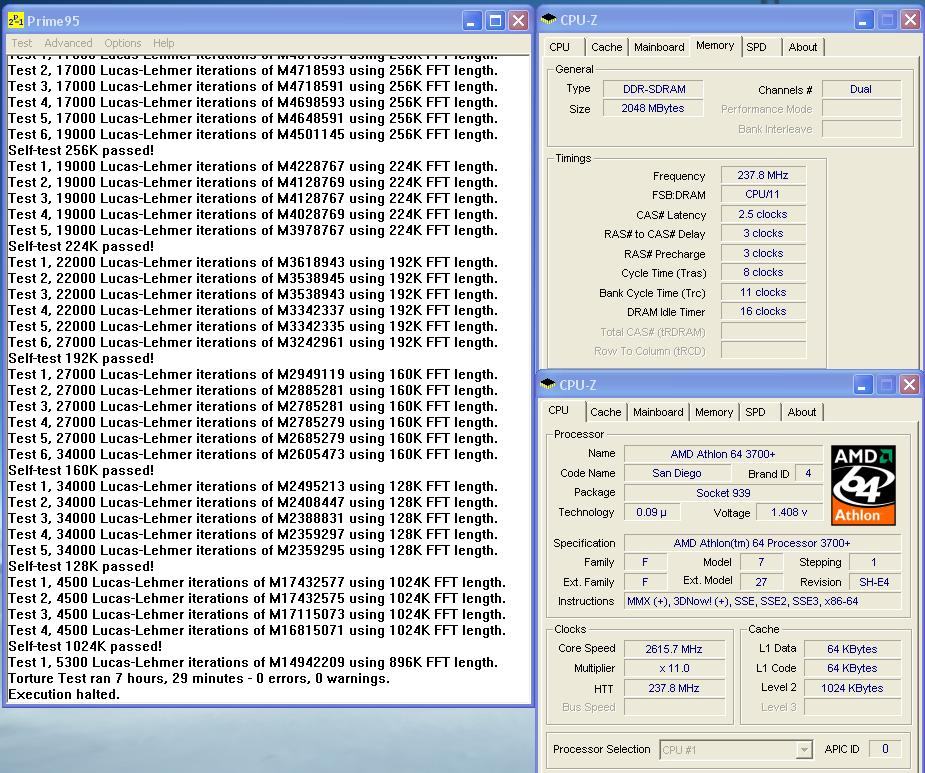
Task: Click 'Self-test 1024K passed!' line in Prime95
Action: pos(85,646)
